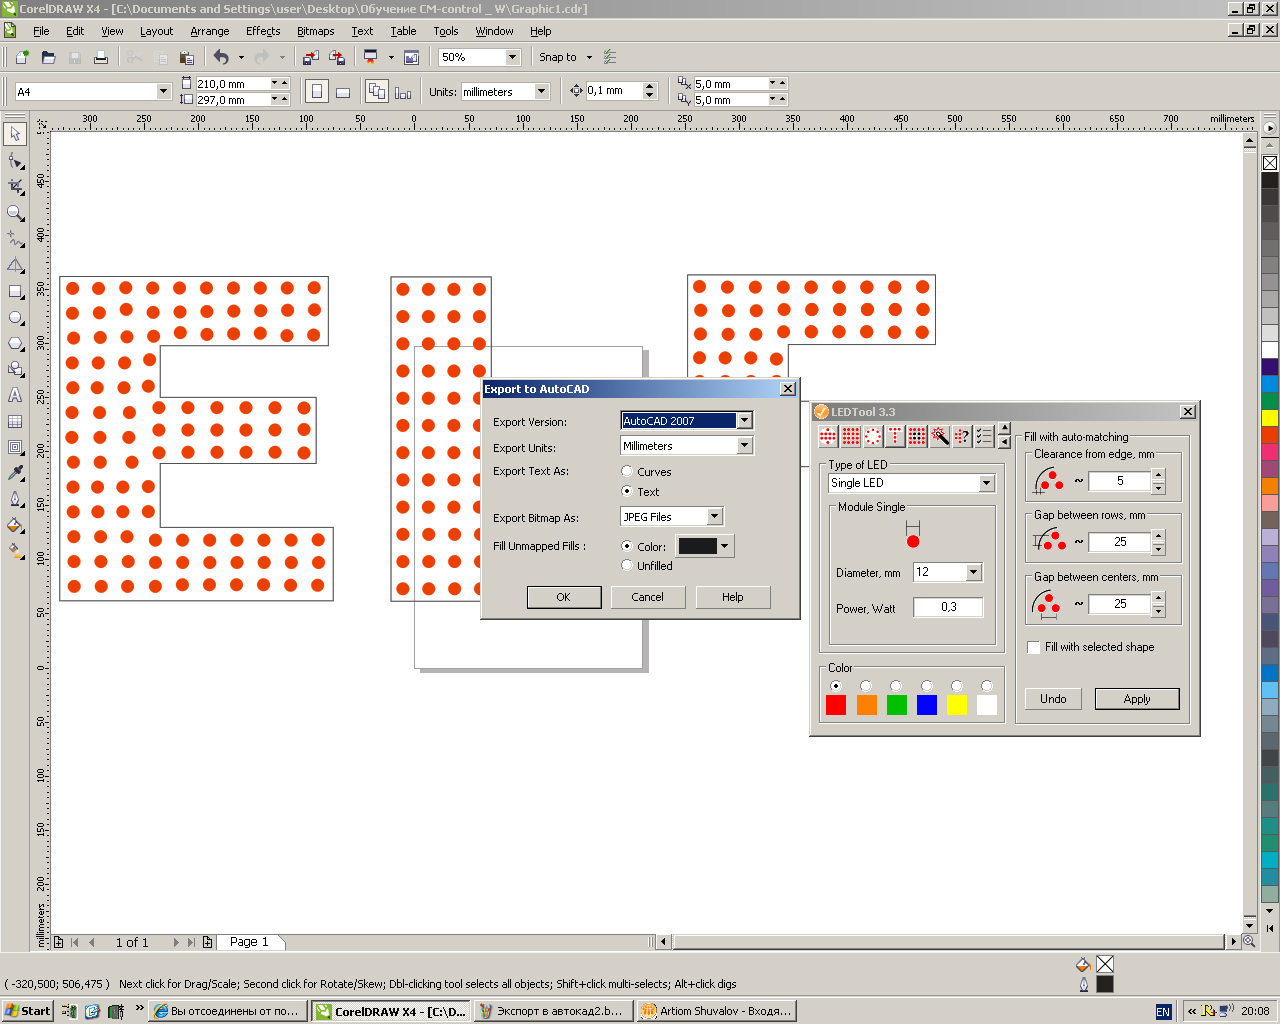The width and height of the screenshot is (1280, 1024).
Task: Click the Windows Start button
Action: point(27,1011)
